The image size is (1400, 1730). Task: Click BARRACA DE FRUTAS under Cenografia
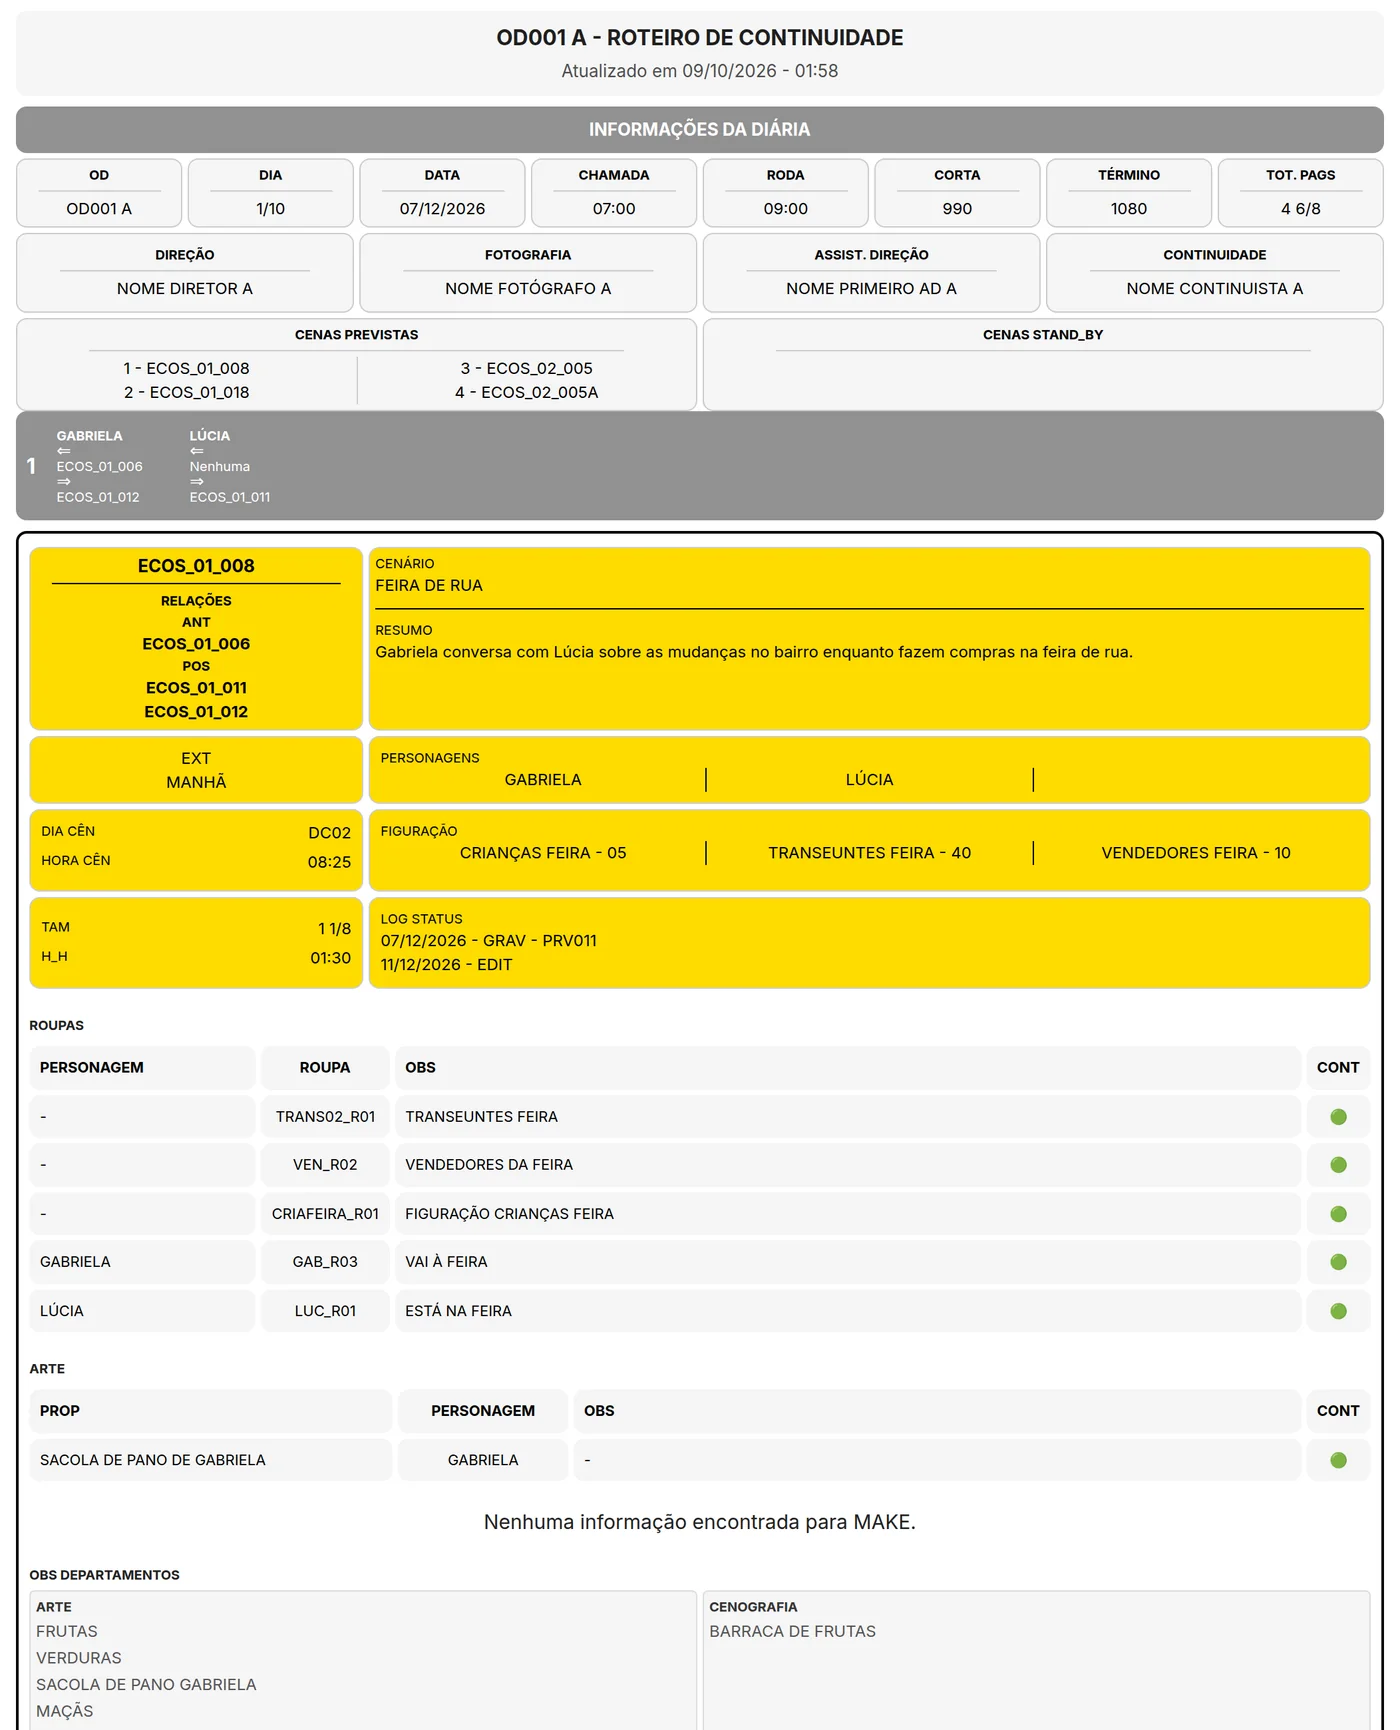793,1631
